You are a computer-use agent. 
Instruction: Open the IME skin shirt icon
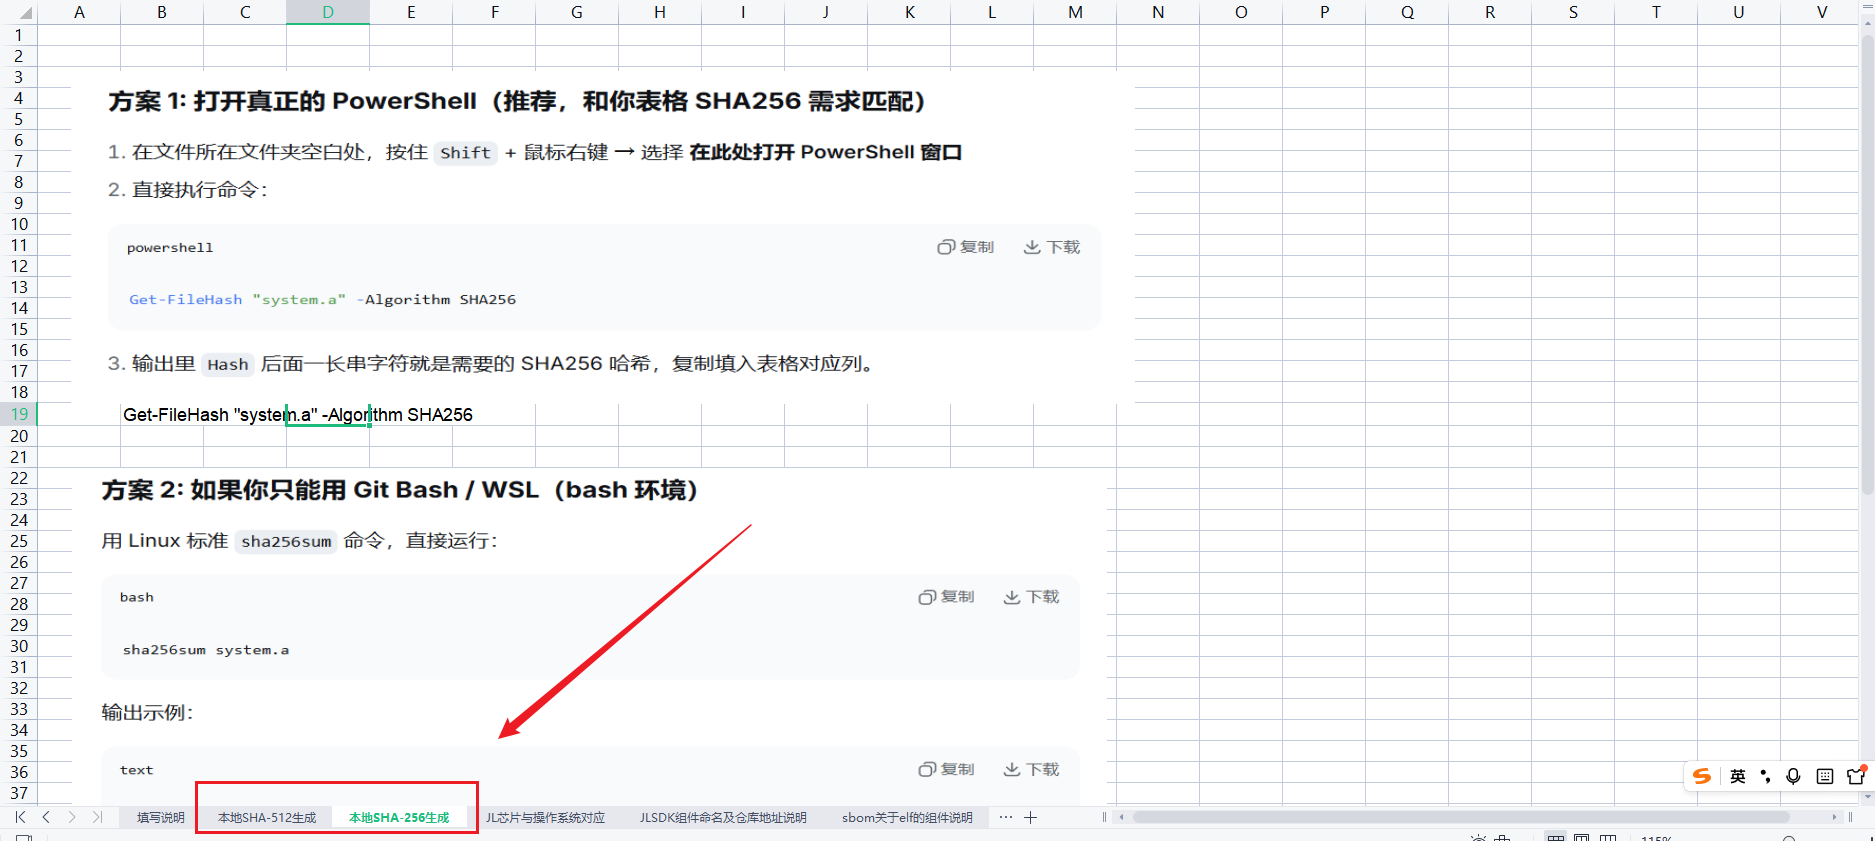1856,776
